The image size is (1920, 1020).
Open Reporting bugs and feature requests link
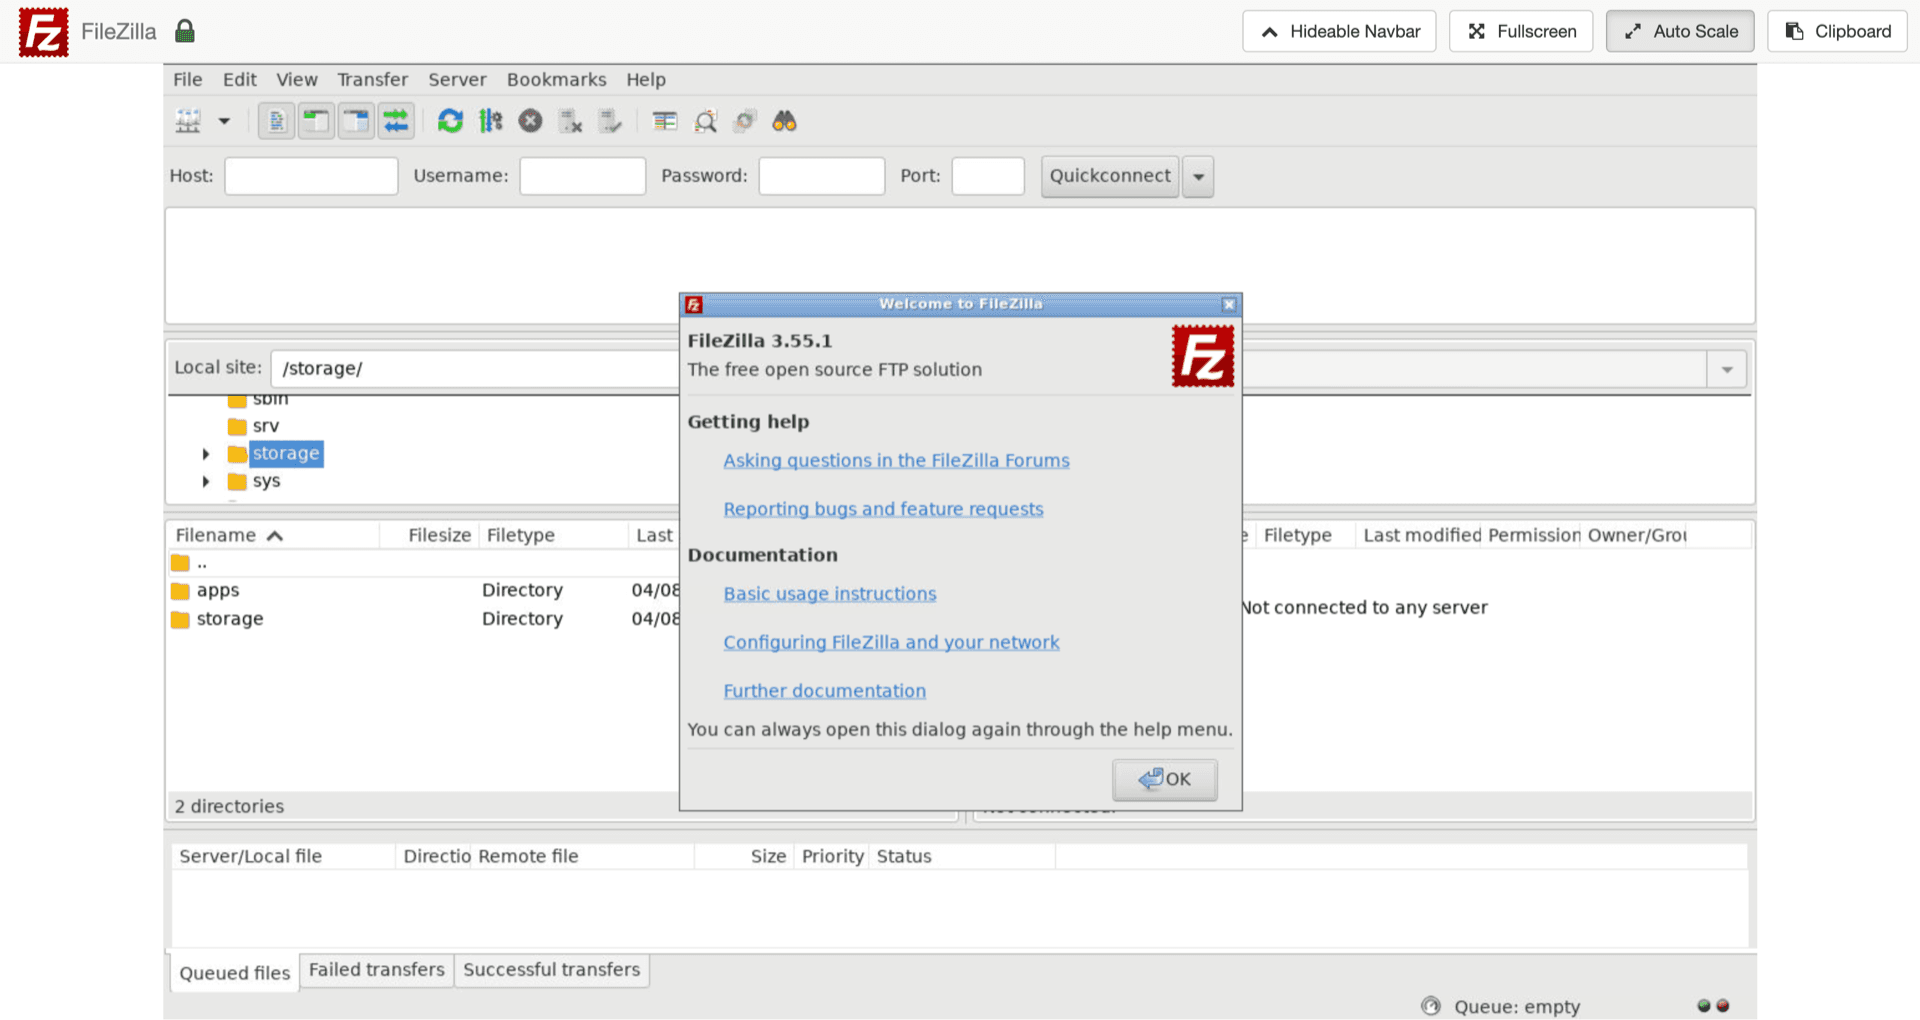pos(883,509)
